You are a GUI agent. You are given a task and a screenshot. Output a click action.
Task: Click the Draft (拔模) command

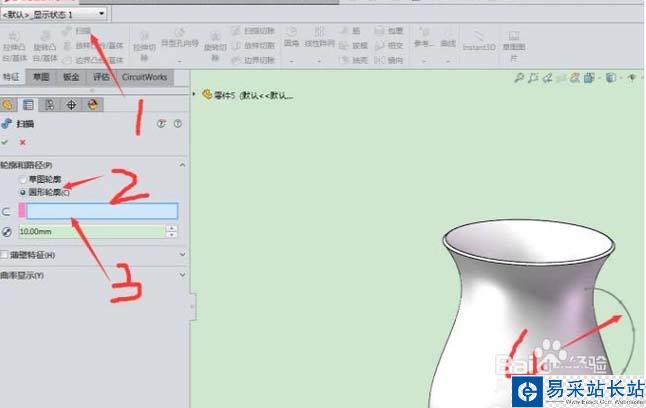353,45
